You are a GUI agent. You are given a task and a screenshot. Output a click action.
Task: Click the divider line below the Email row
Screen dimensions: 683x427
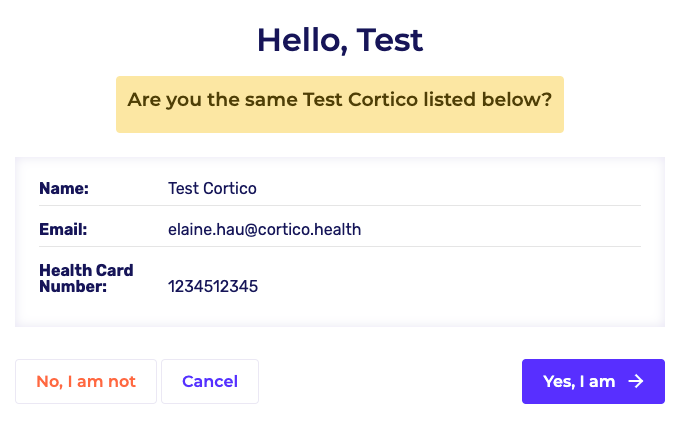[x=340, y=246]
